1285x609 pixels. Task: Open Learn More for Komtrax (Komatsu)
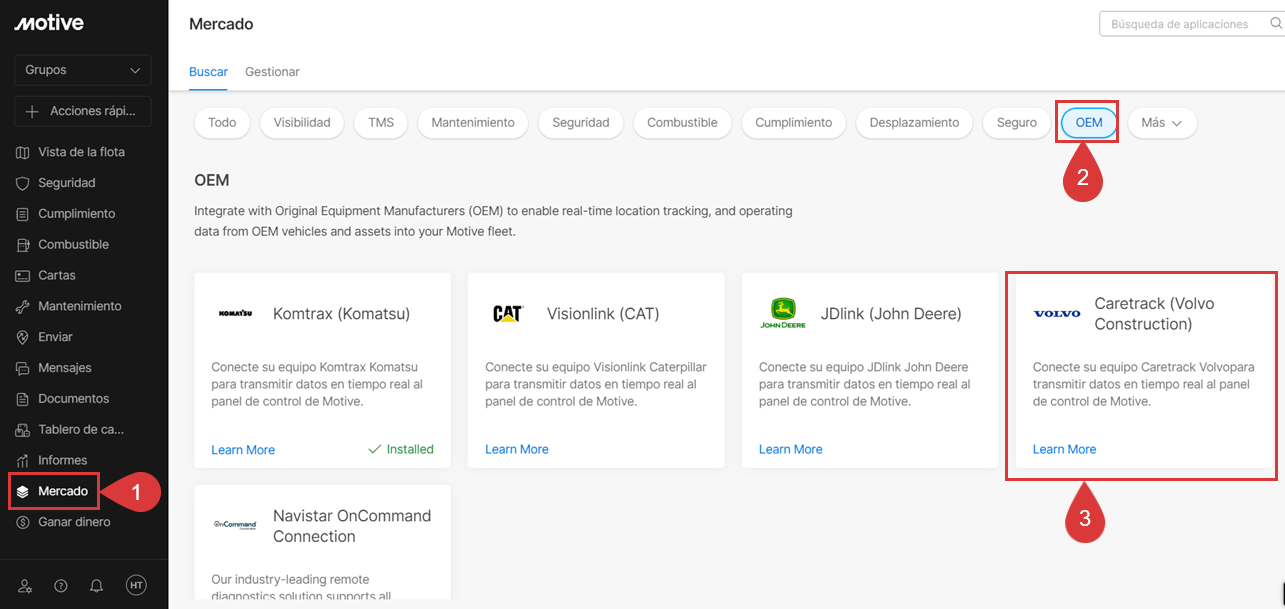(243, 450)
